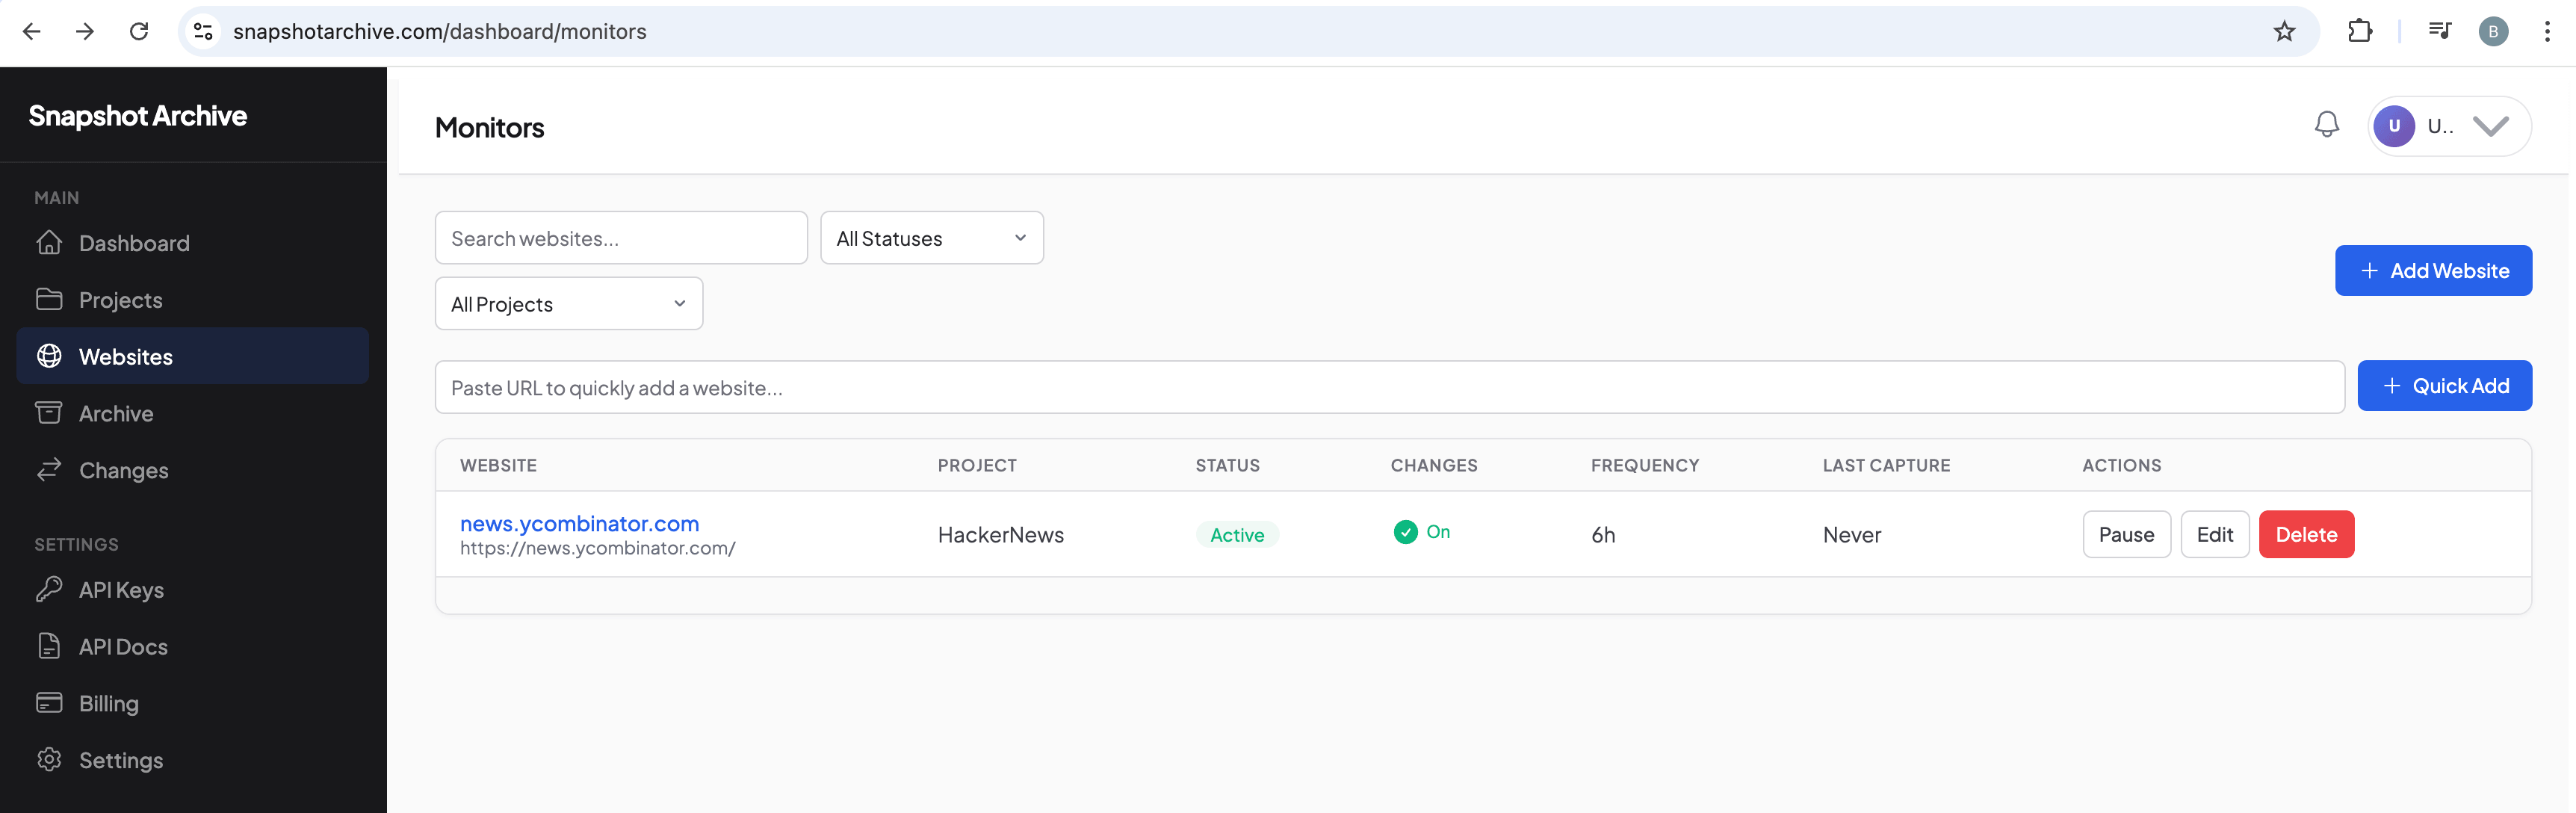Toggle changes On for news.ycombinator.com
2576x813 pixels.
[x=1421, y=532]
